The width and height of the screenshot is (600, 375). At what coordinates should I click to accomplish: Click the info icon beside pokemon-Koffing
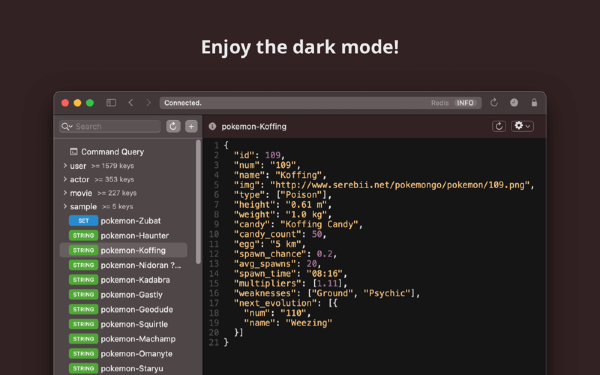point(212,126)
